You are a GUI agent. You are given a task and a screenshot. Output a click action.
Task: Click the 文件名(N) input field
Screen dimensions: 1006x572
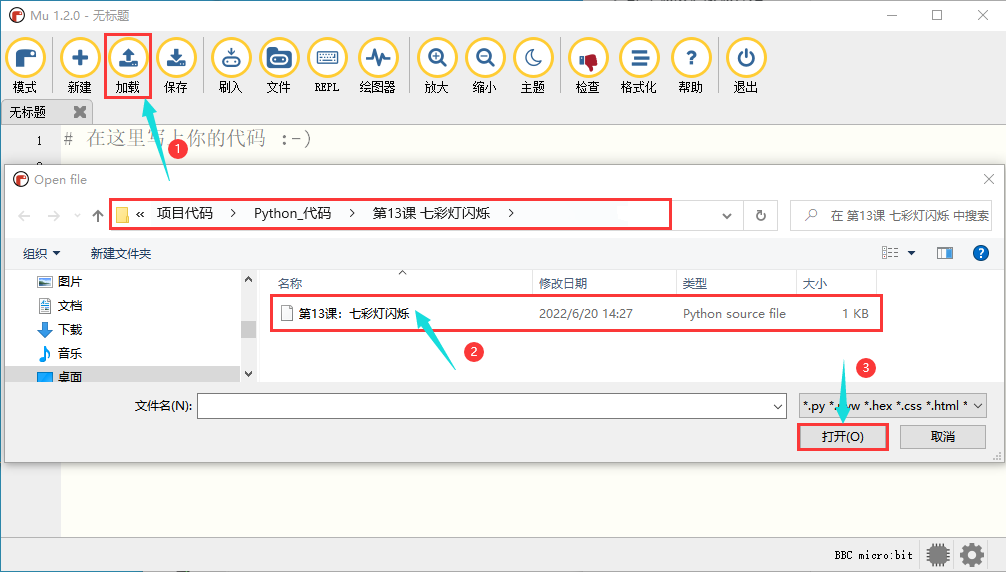(x=491, y=406)
